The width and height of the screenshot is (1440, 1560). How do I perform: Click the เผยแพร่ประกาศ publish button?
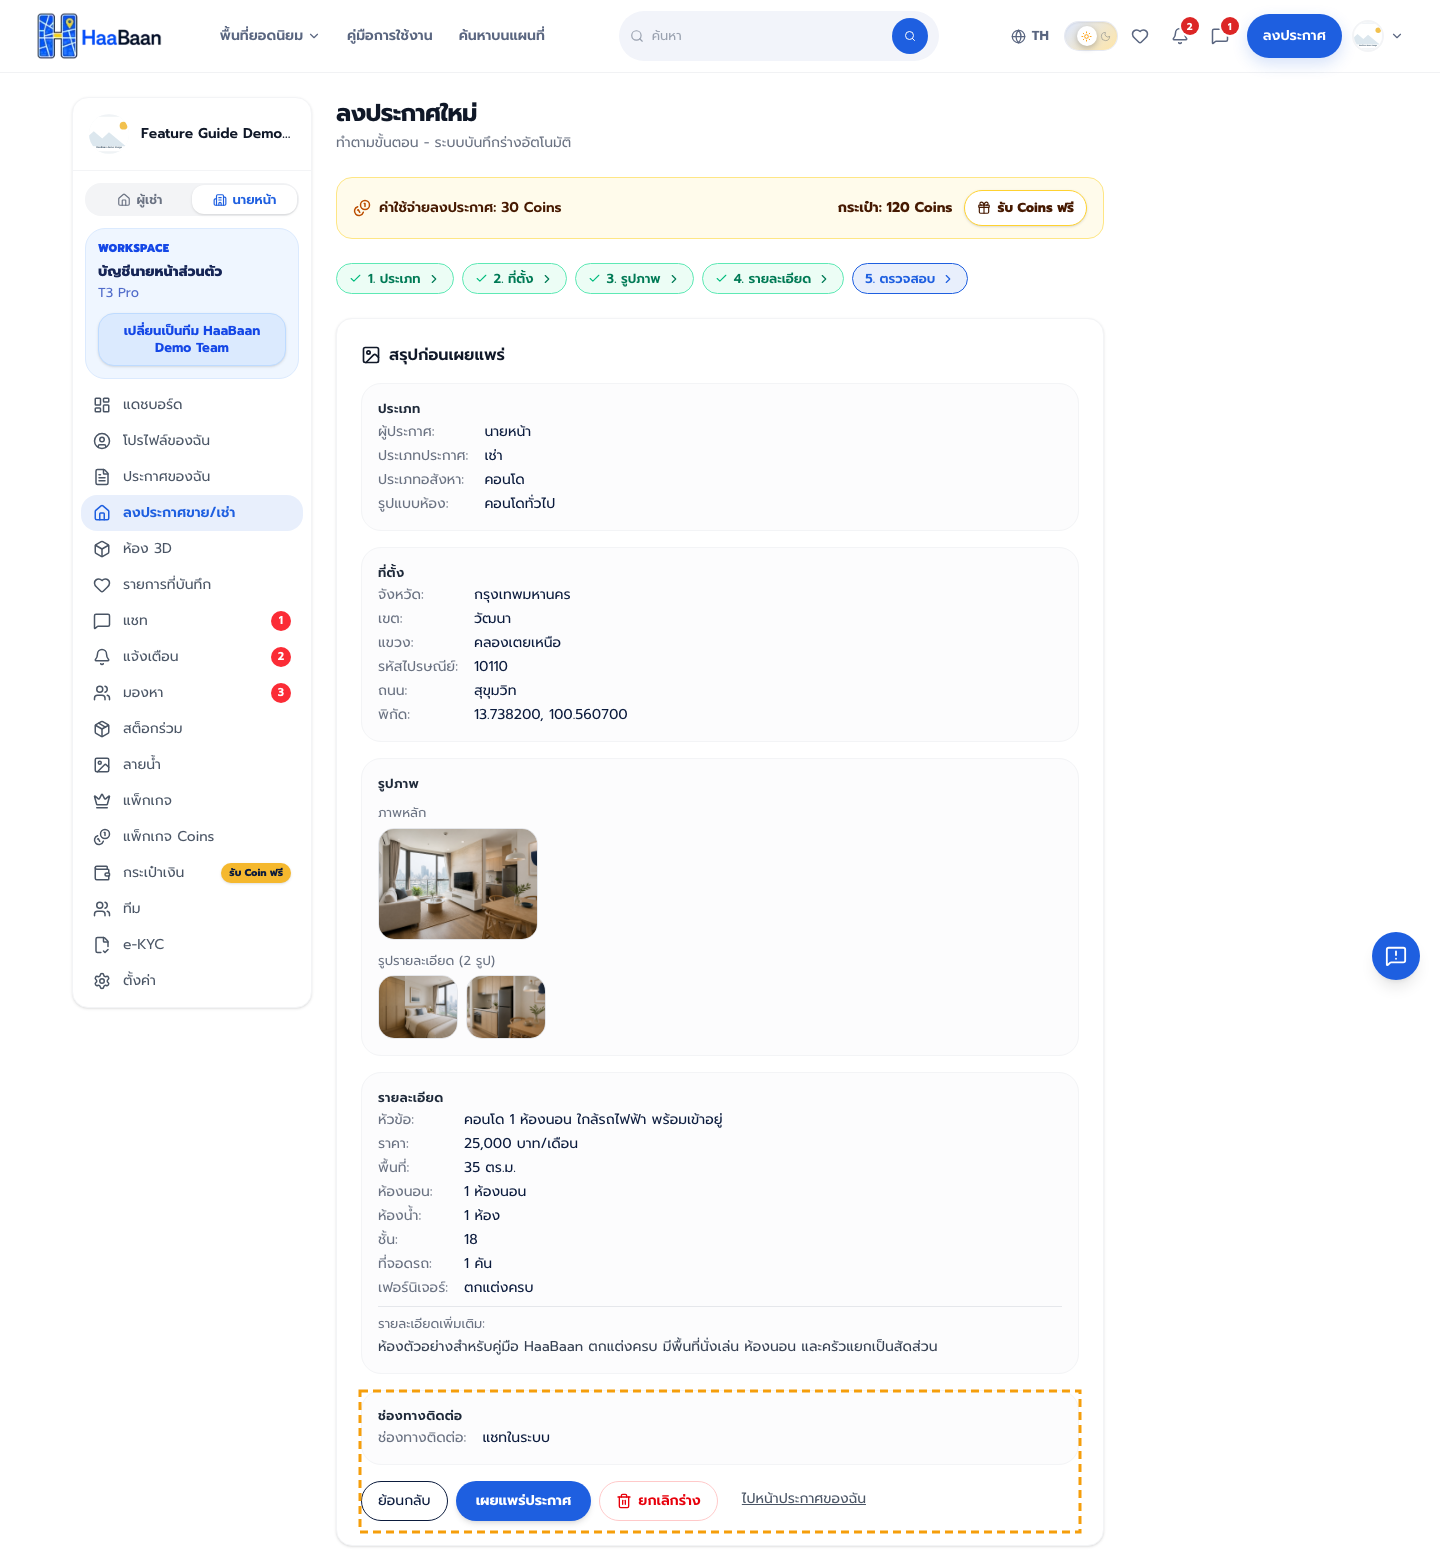523,1501
